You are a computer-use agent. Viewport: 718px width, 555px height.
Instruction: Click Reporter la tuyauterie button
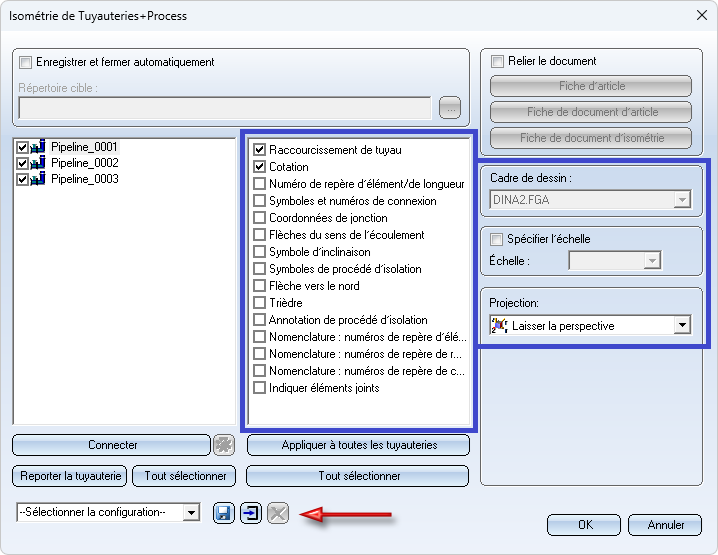point(70,476)
